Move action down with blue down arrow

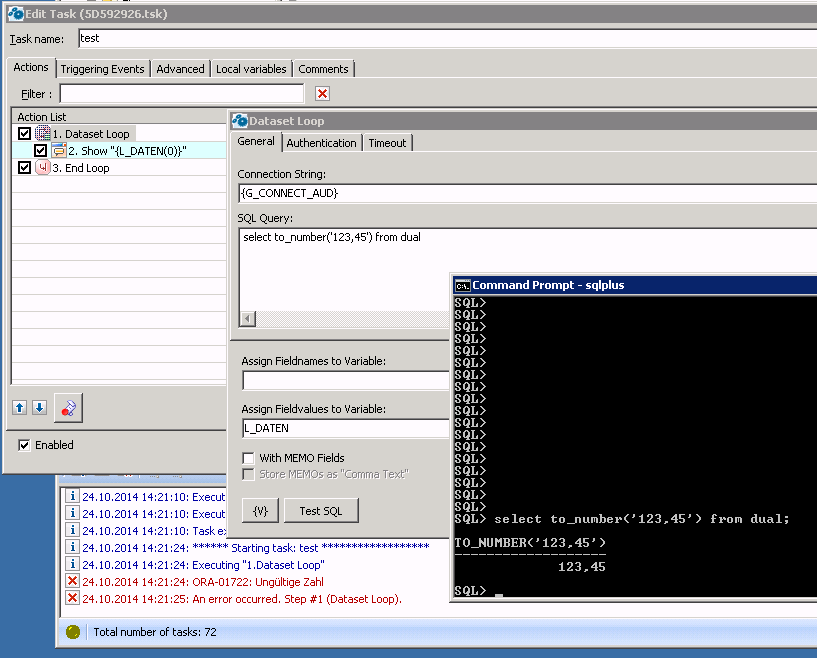(39, 407)
